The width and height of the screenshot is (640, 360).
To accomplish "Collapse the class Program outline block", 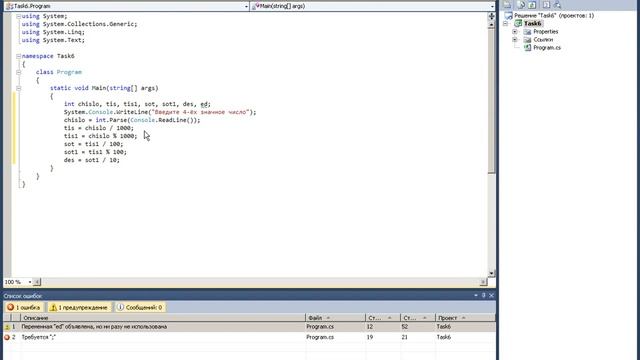I will (x=18, y=72).
